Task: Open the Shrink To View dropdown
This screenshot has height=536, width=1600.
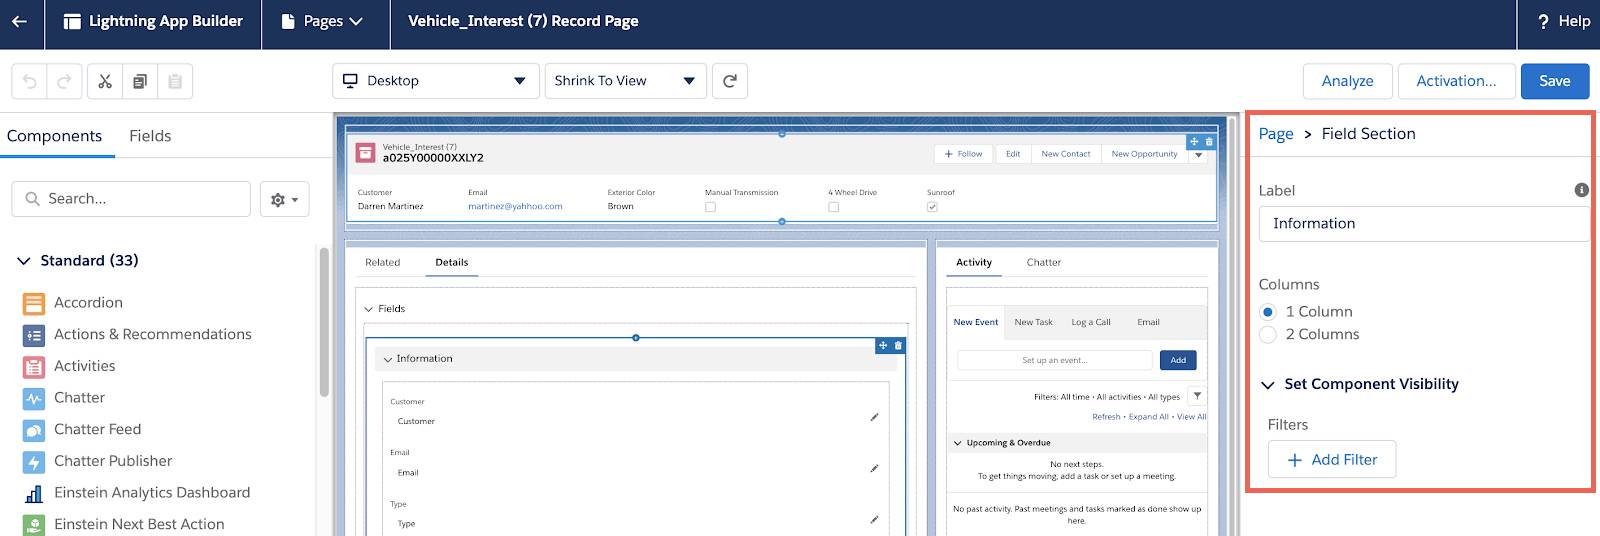Action: [x=626, y=81]
